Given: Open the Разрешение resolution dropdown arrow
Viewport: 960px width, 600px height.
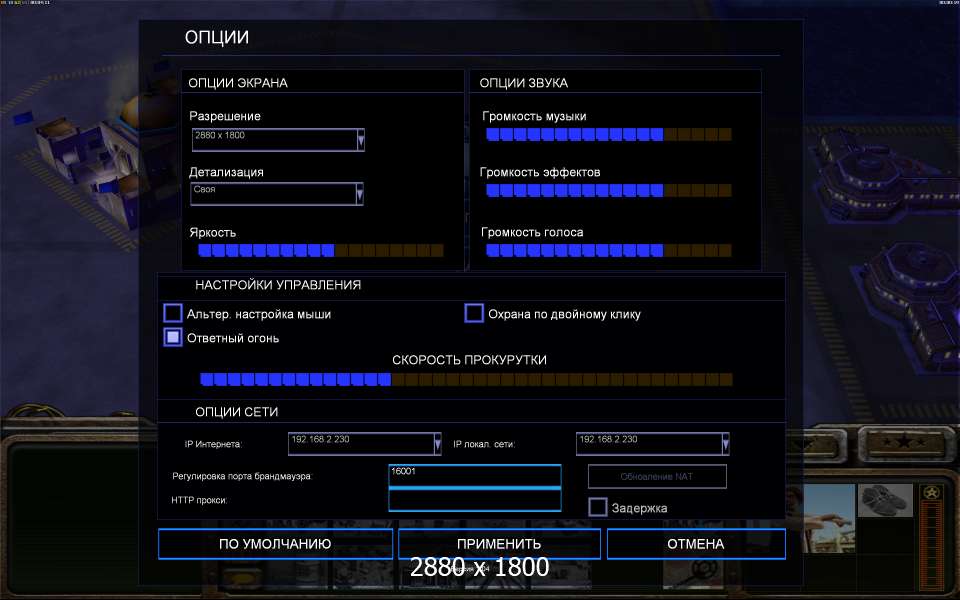Looking at the screenshot, I should (x=361, y=140).
